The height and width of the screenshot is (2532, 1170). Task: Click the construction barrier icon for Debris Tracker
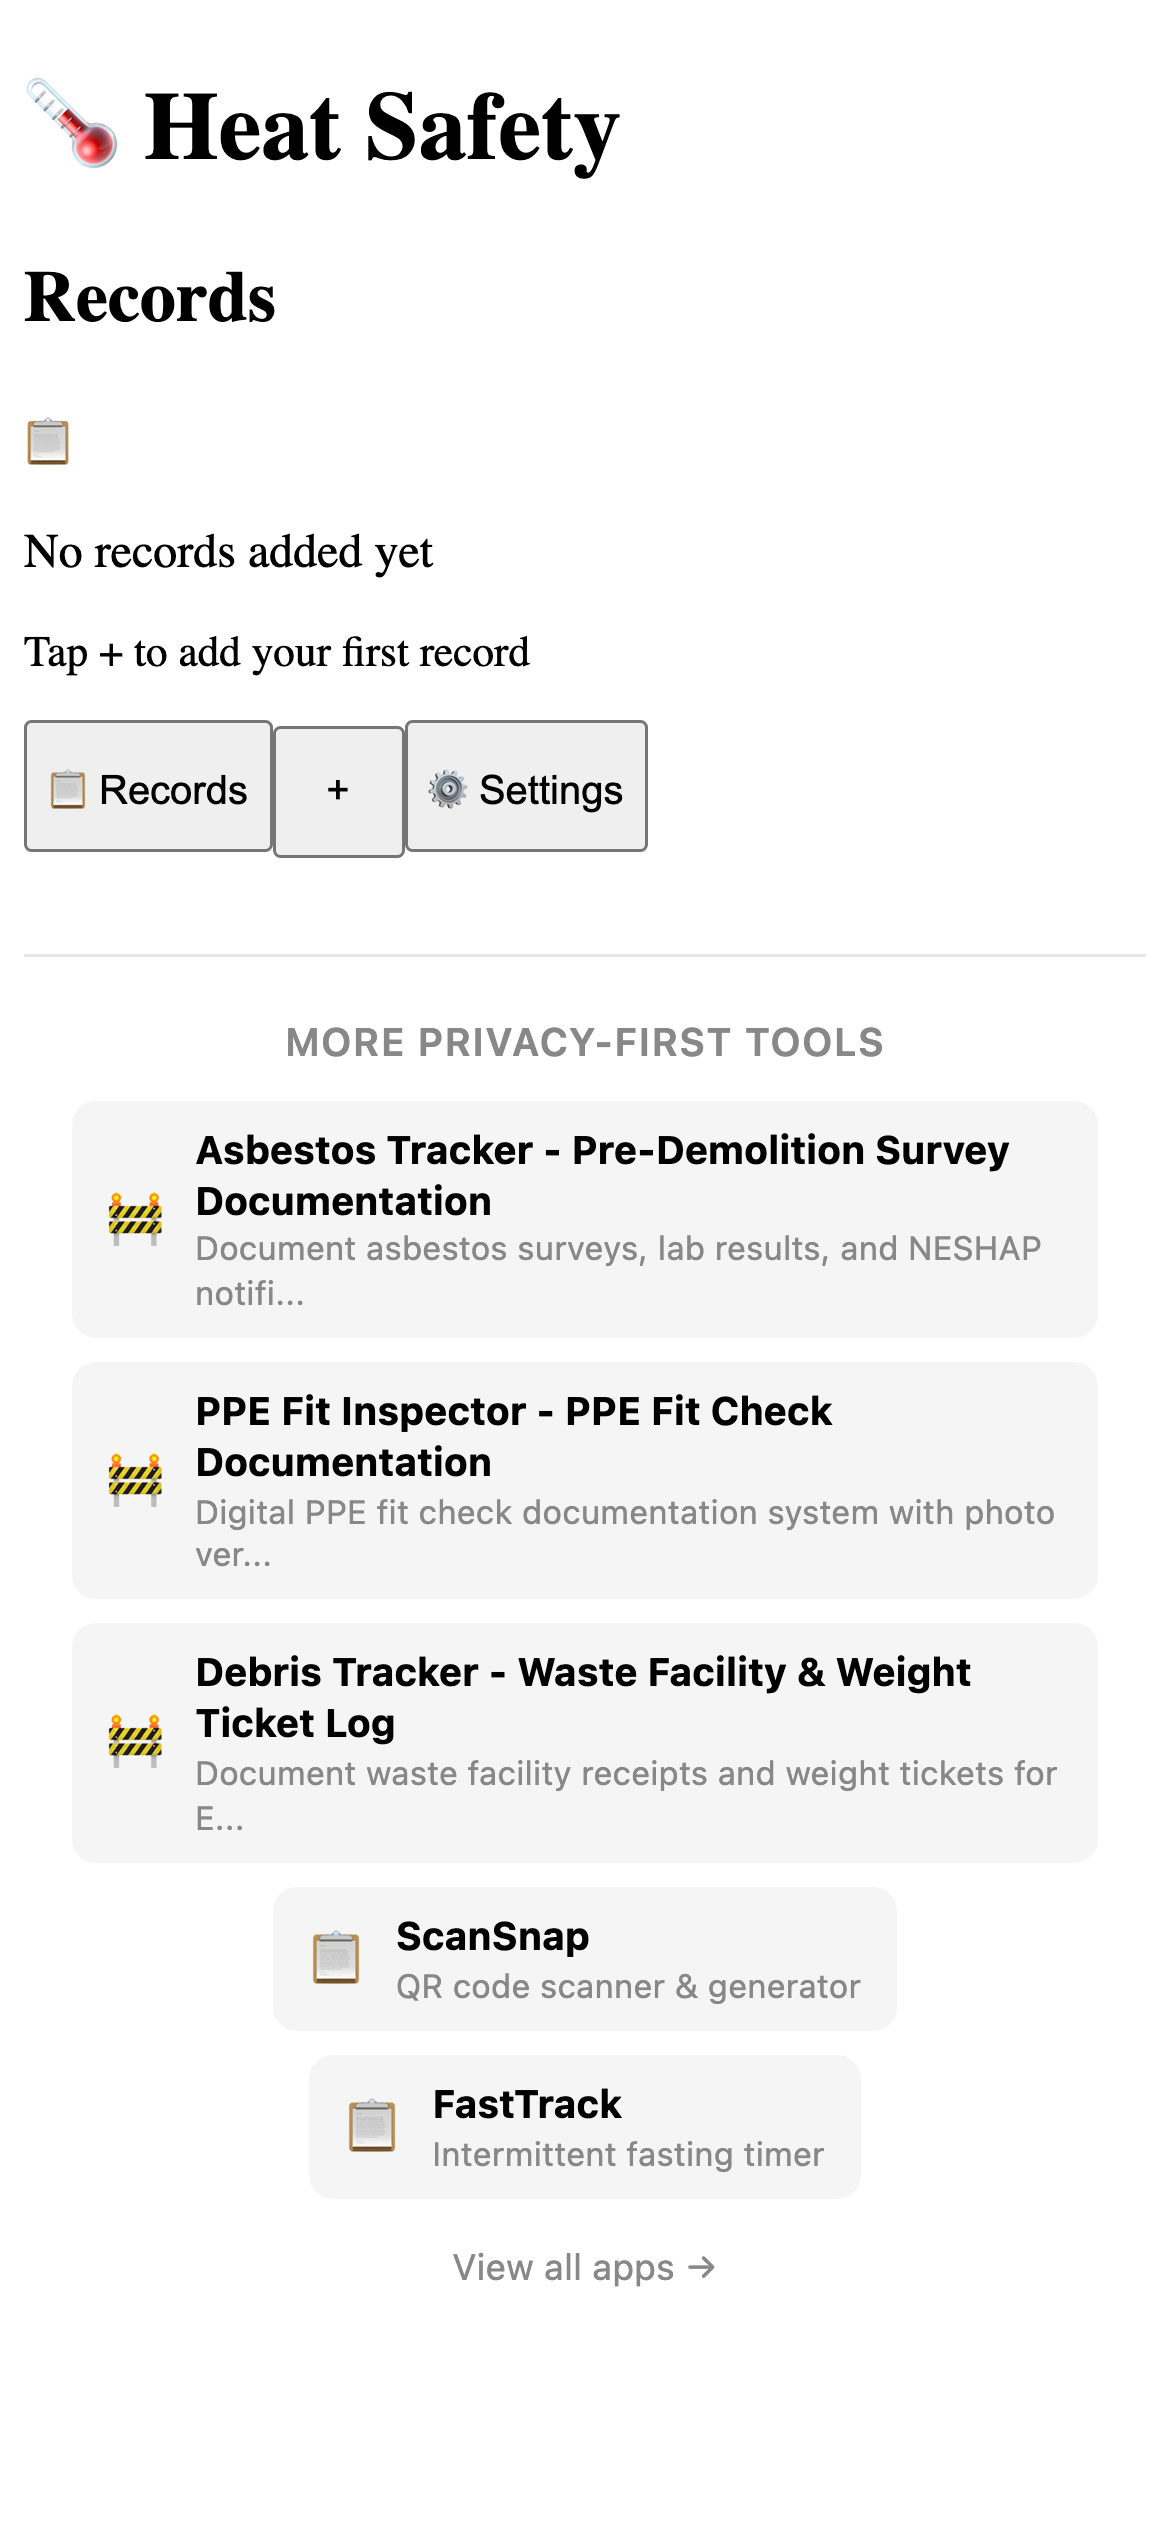pos(134,1738)
